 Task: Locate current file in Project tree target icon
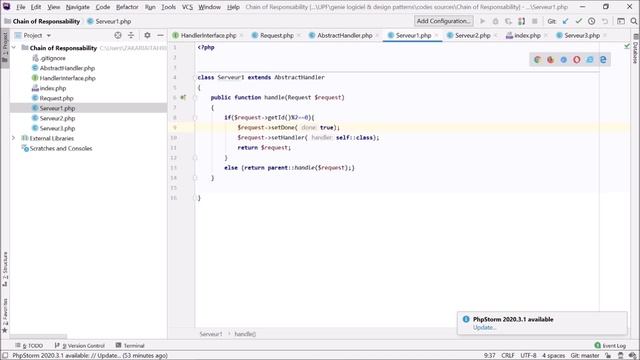pyautogui.click(x=118, y=36)
